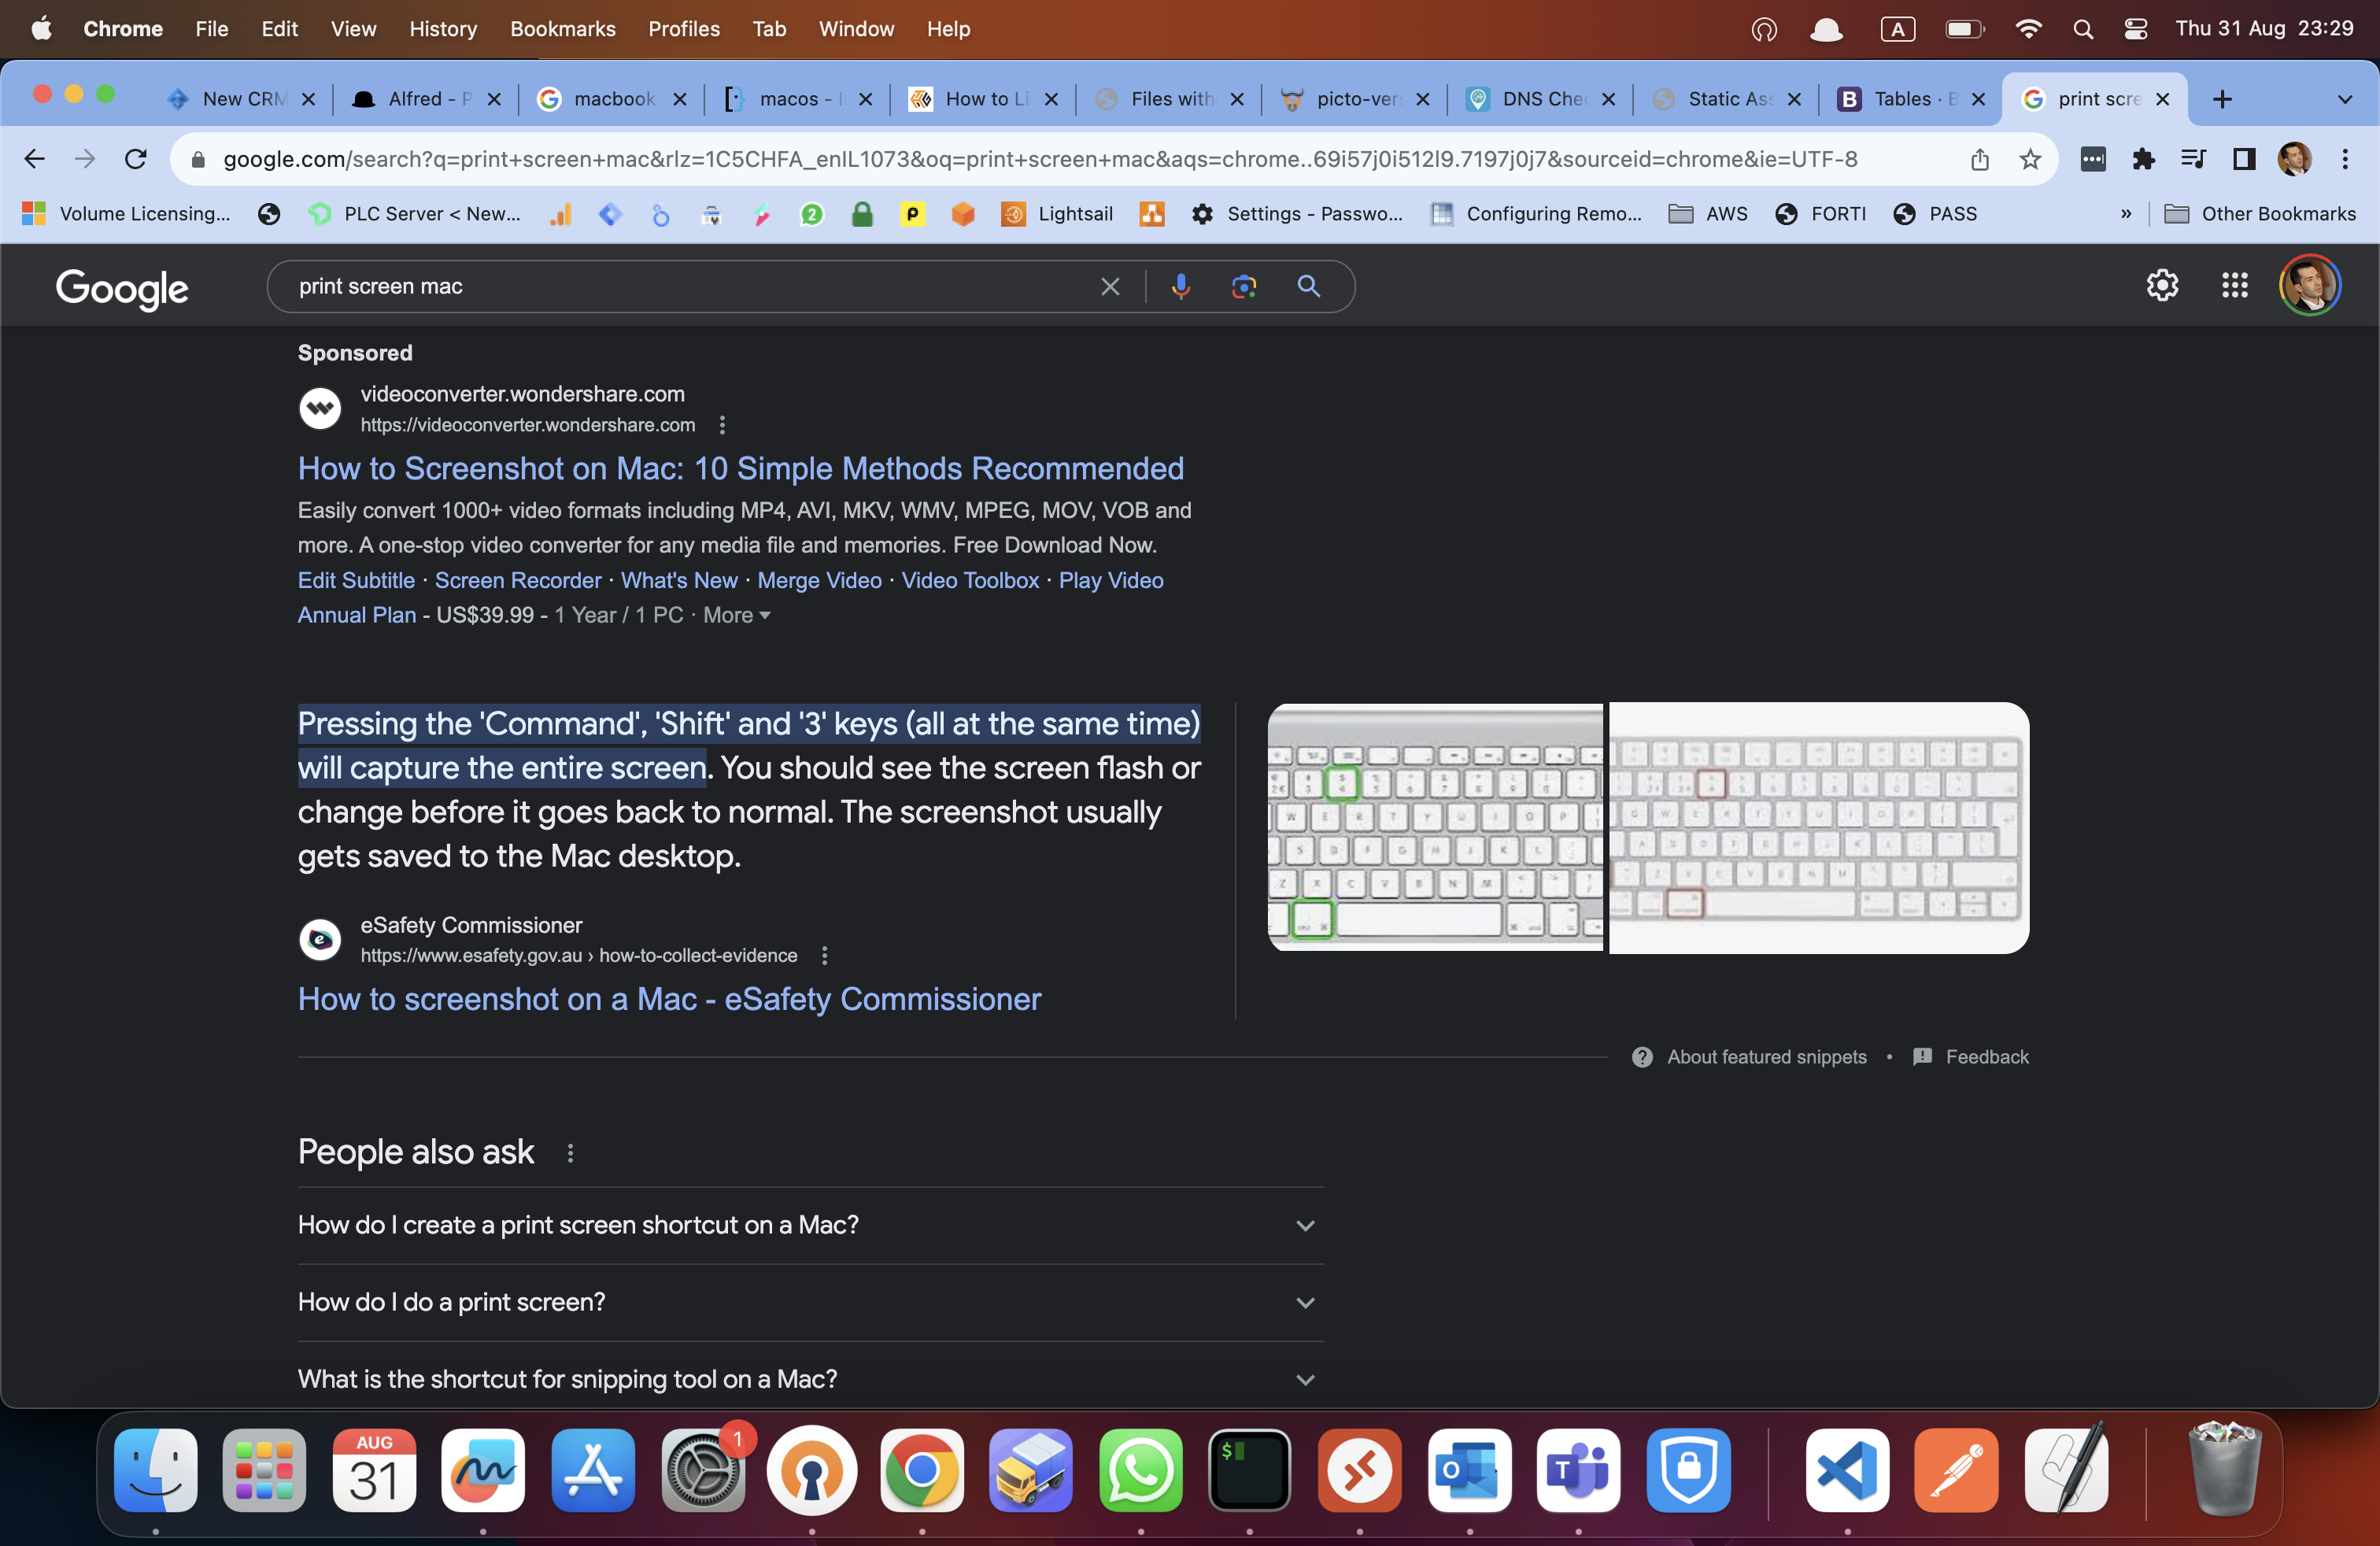
Task: Open media controls icon in toolbar
Action: point(2194,159)
